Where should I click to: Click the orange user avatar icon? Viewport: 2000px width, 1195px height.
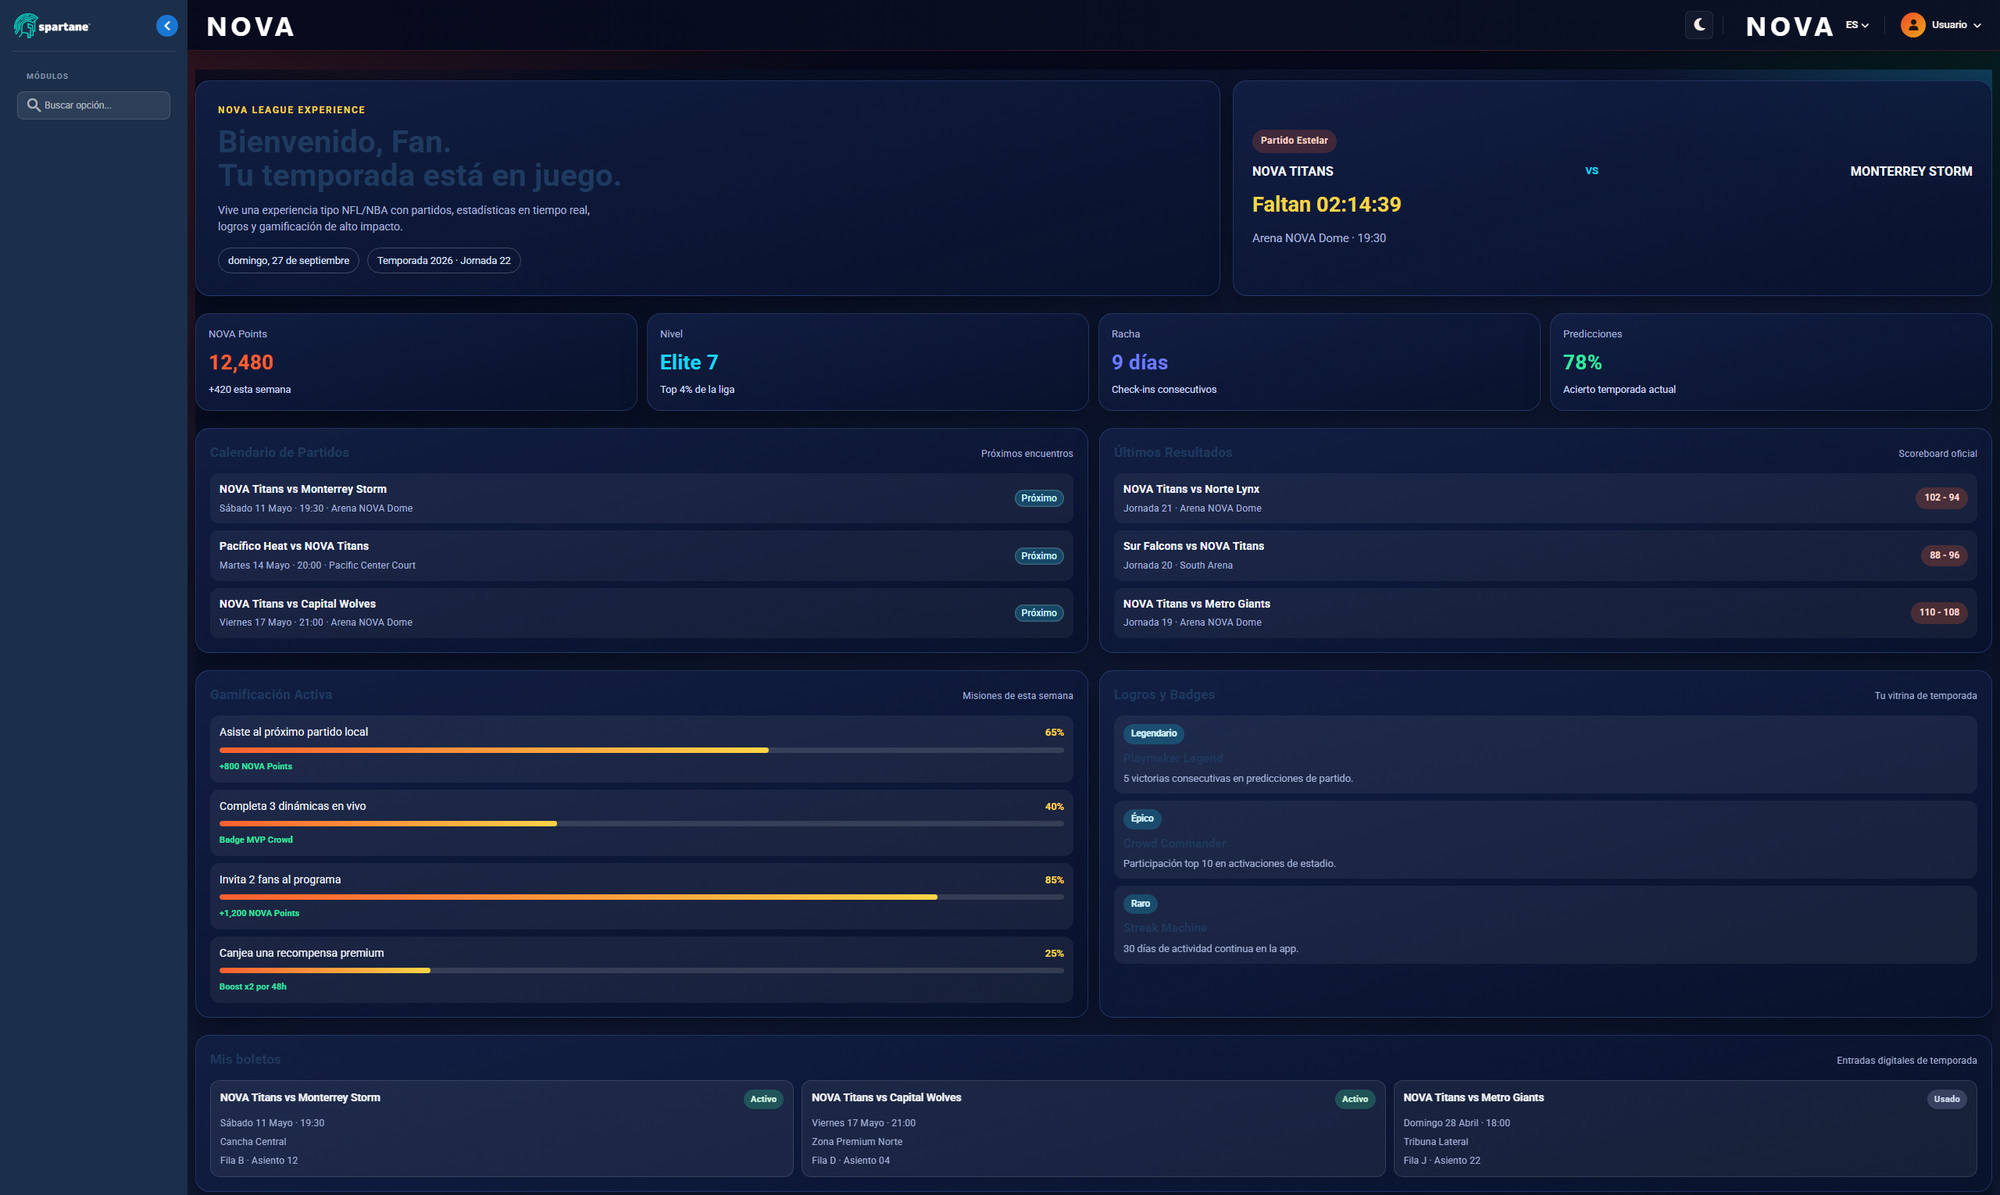click(1912, 25)
